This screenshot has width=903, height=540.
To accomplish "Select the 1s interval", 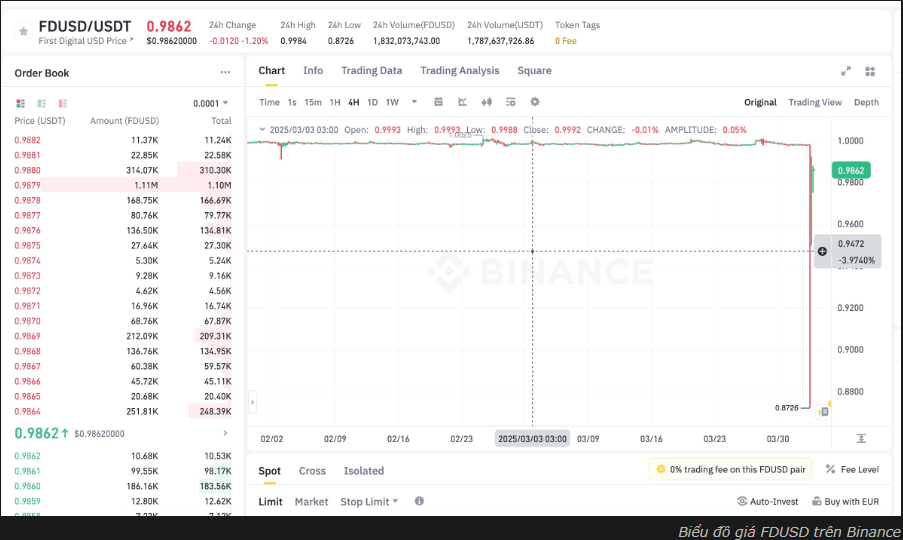I will 292,102.
